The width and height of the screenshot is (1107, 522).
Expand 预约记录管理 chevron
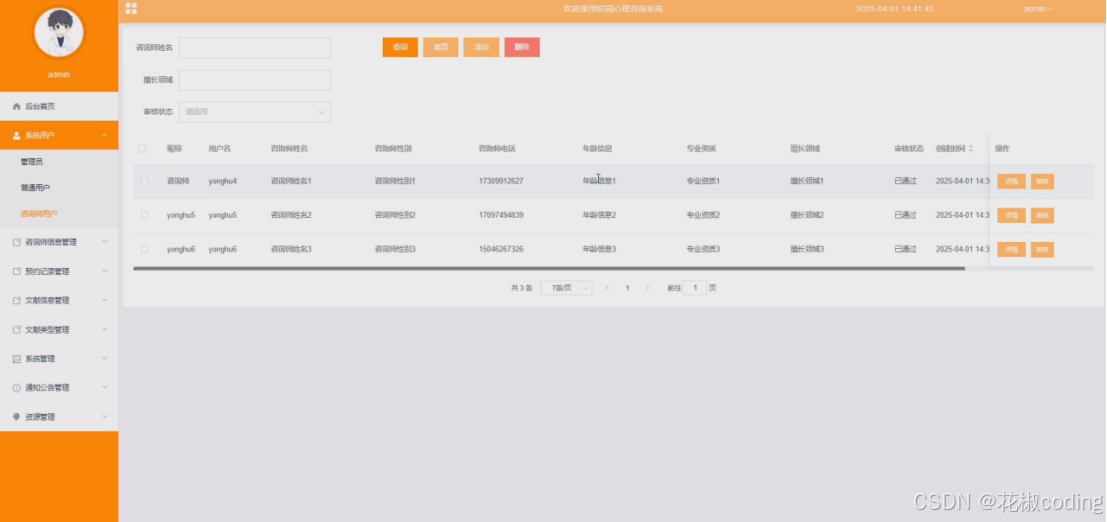(104, 271)
